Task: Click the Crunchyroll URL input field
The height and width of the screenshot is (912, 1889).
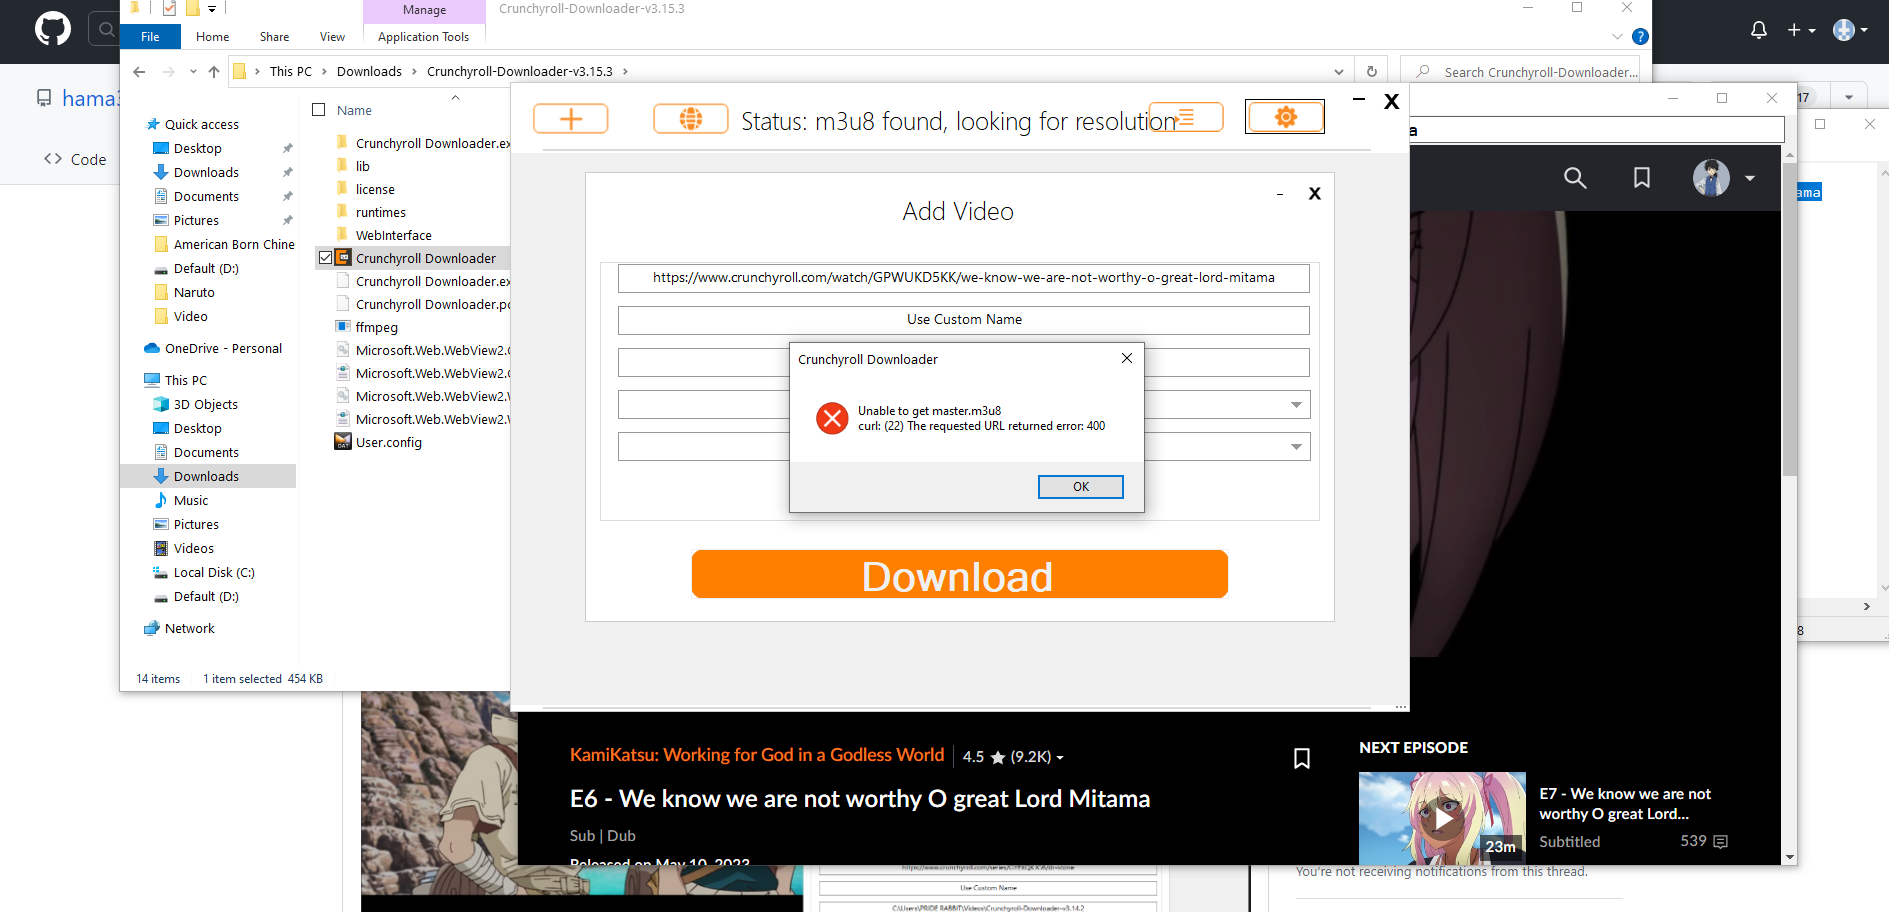Action: [x=962, y=277]
